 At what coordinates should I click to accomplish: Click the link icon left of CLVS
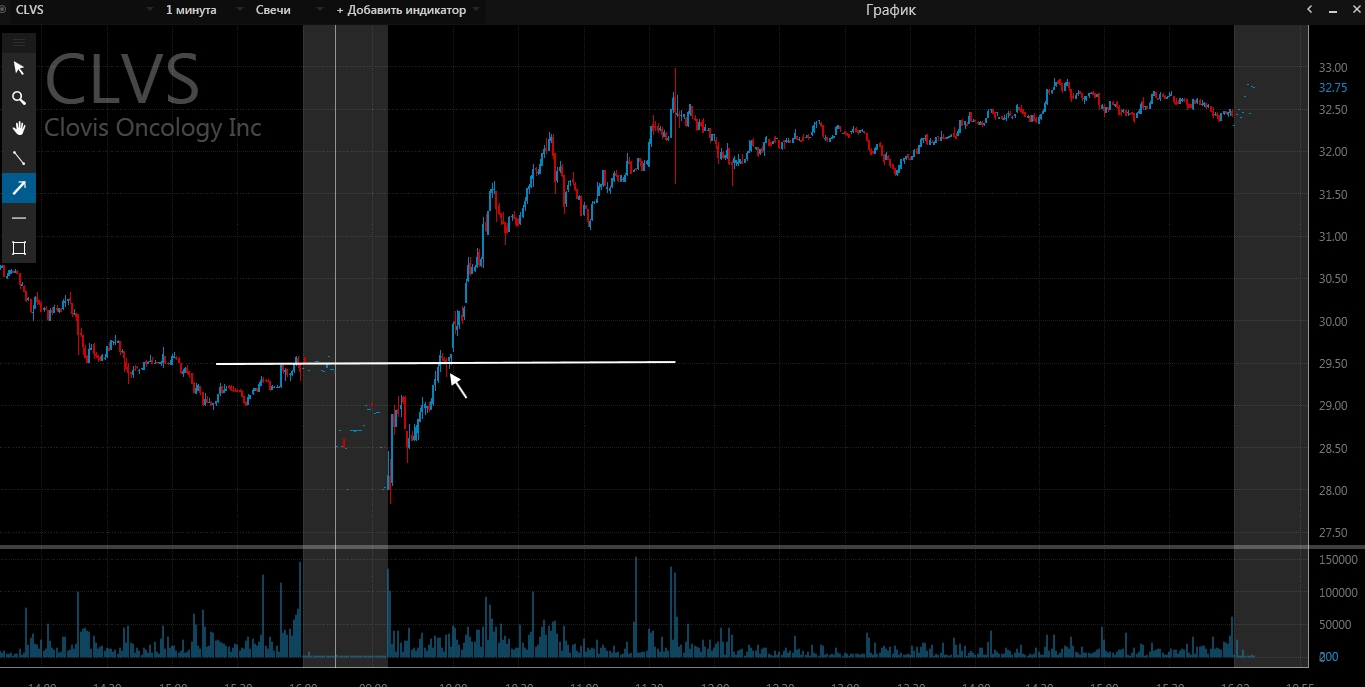(5, 10)
